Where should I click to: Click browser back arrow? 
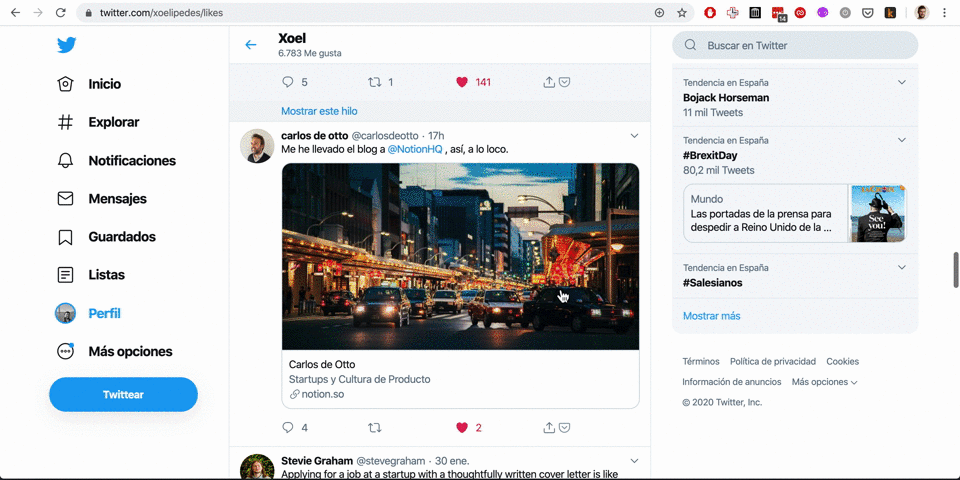(x=15, y=12)
